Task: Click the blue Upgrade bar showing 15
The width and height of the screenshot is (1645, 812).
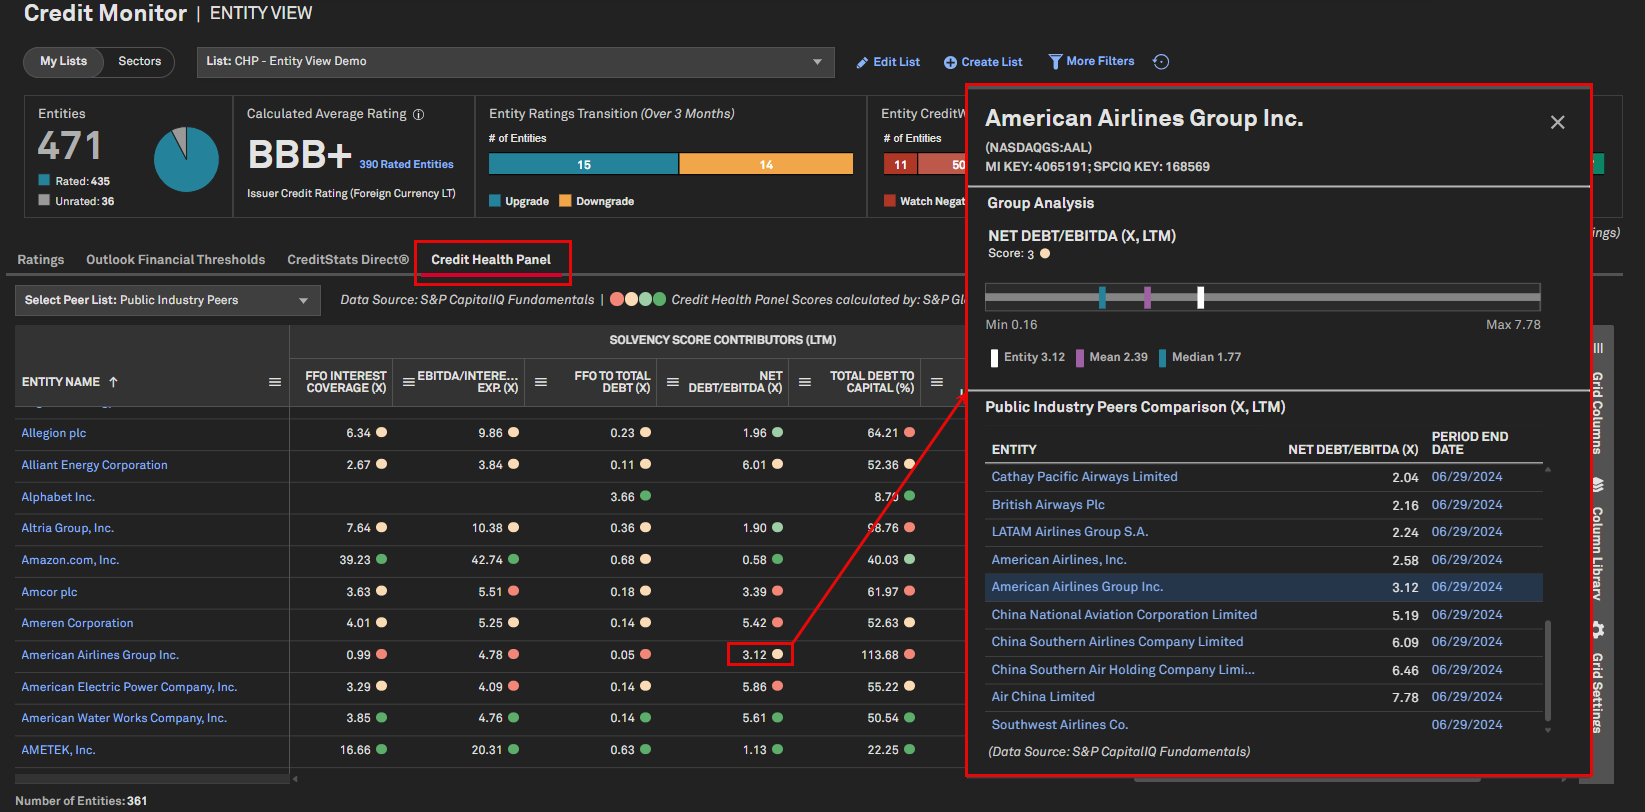Action: tap(584, 164)
